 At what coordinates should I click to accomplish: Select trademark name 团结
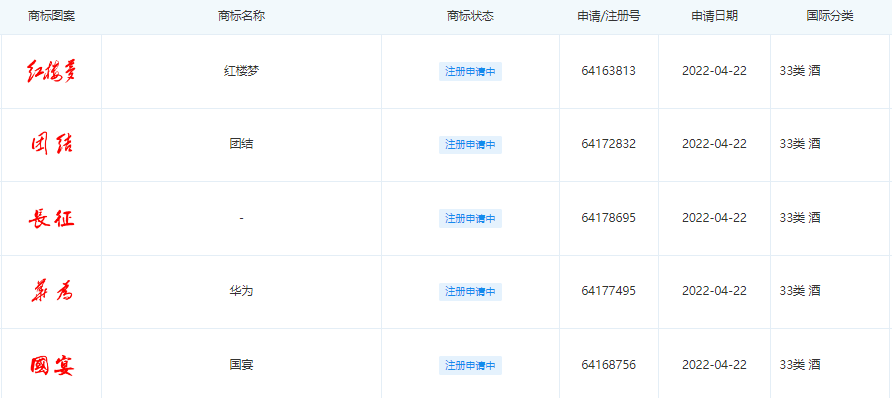241,144
